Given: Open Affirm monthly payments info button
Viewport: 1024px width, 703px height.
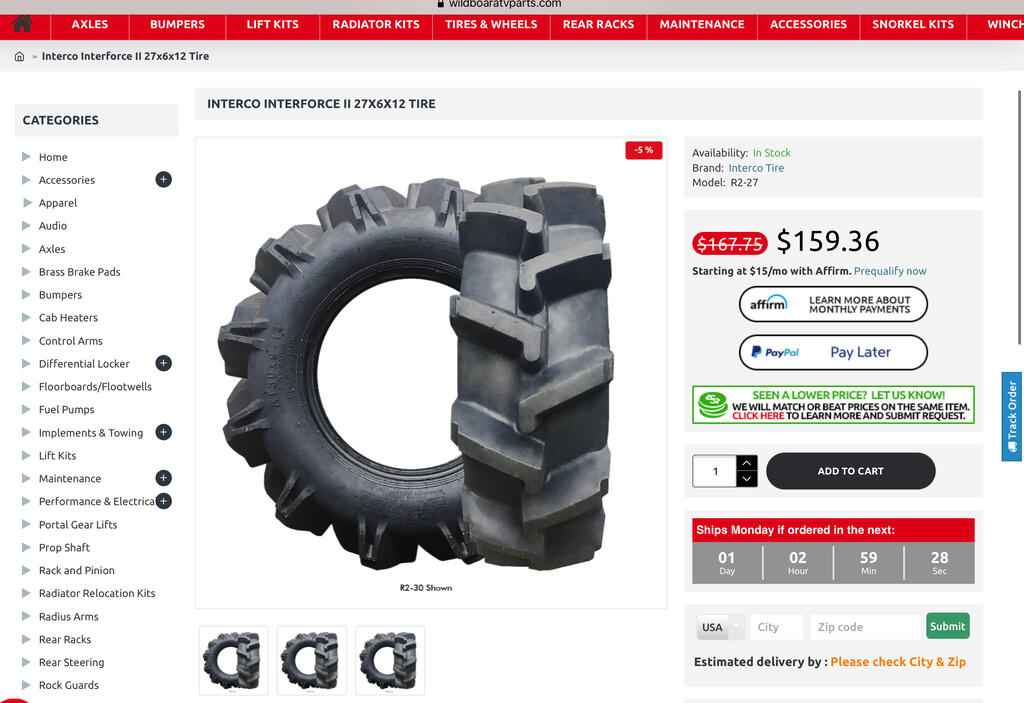Looking at the screenshot, I should (833, 304).
